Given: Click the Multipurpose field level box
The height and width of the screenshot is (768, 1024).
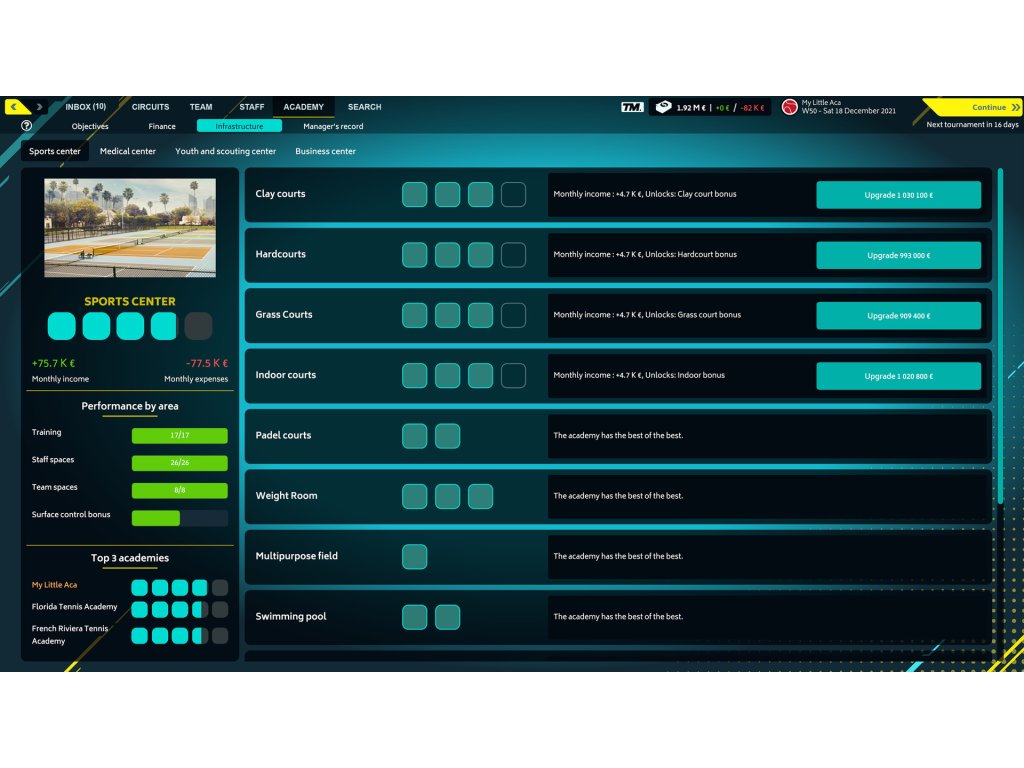Looking at the screenshot, I should [415, 556].
